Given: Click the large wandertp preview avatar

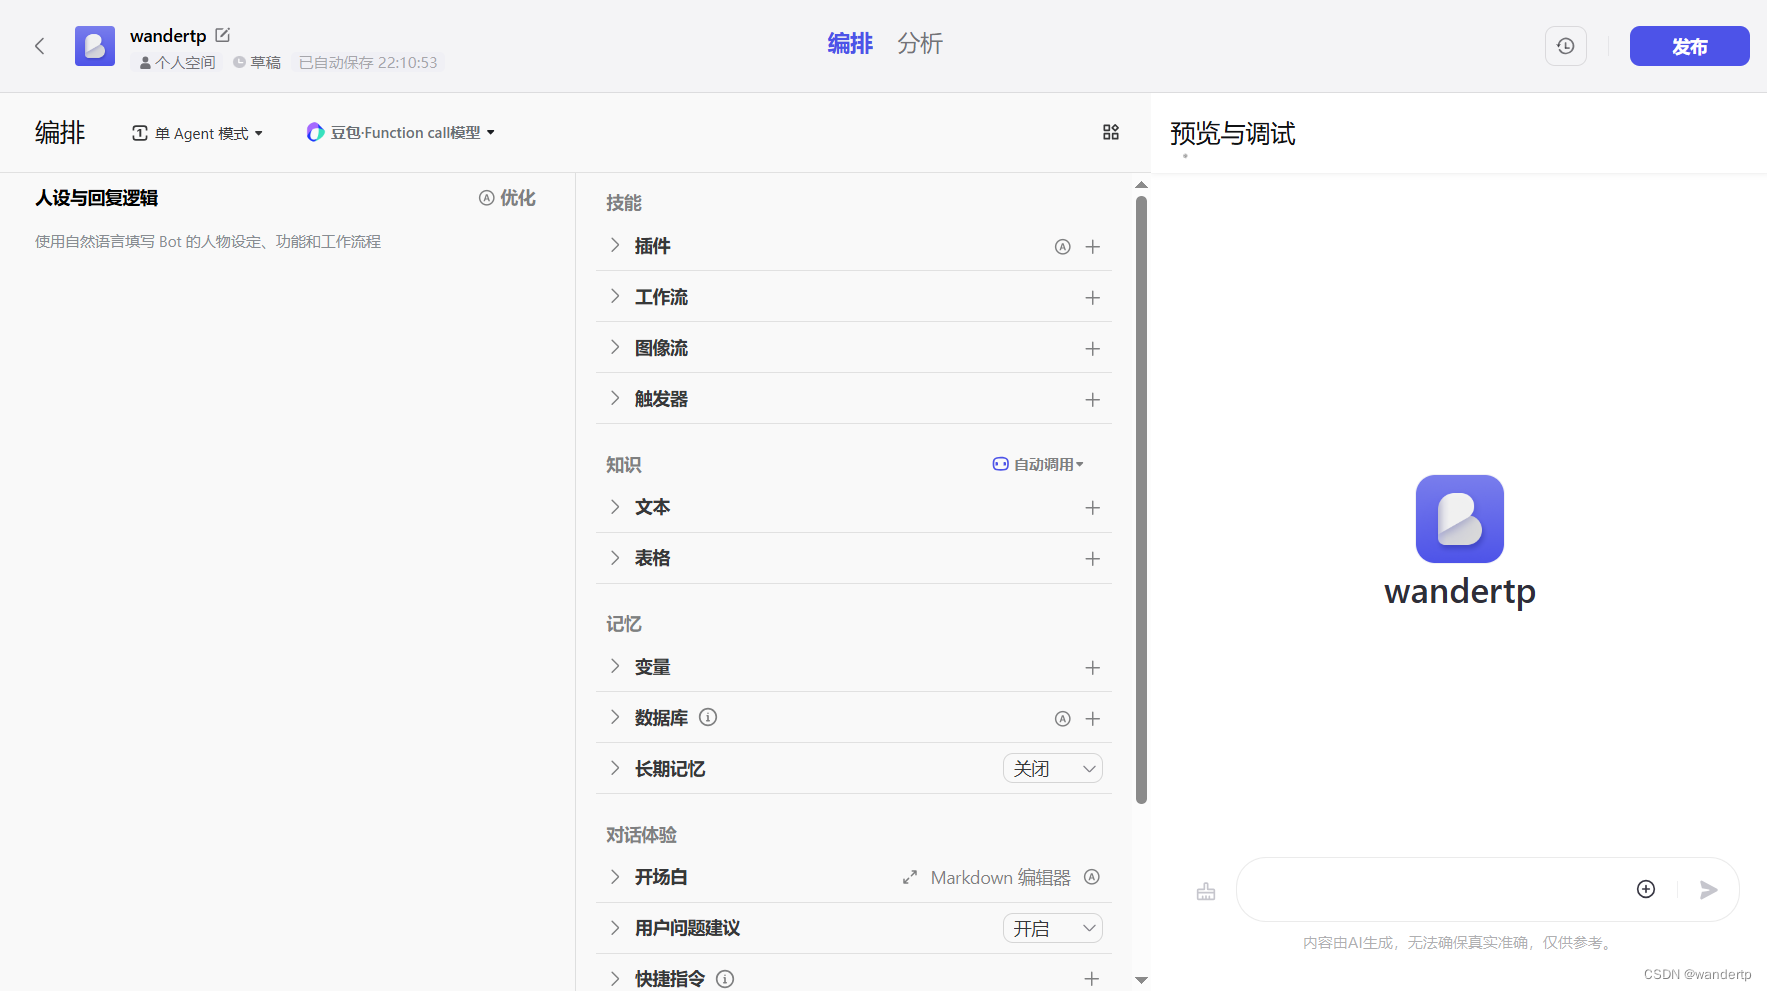Looking at the screenshot, I should click(x=1460, y=519).
